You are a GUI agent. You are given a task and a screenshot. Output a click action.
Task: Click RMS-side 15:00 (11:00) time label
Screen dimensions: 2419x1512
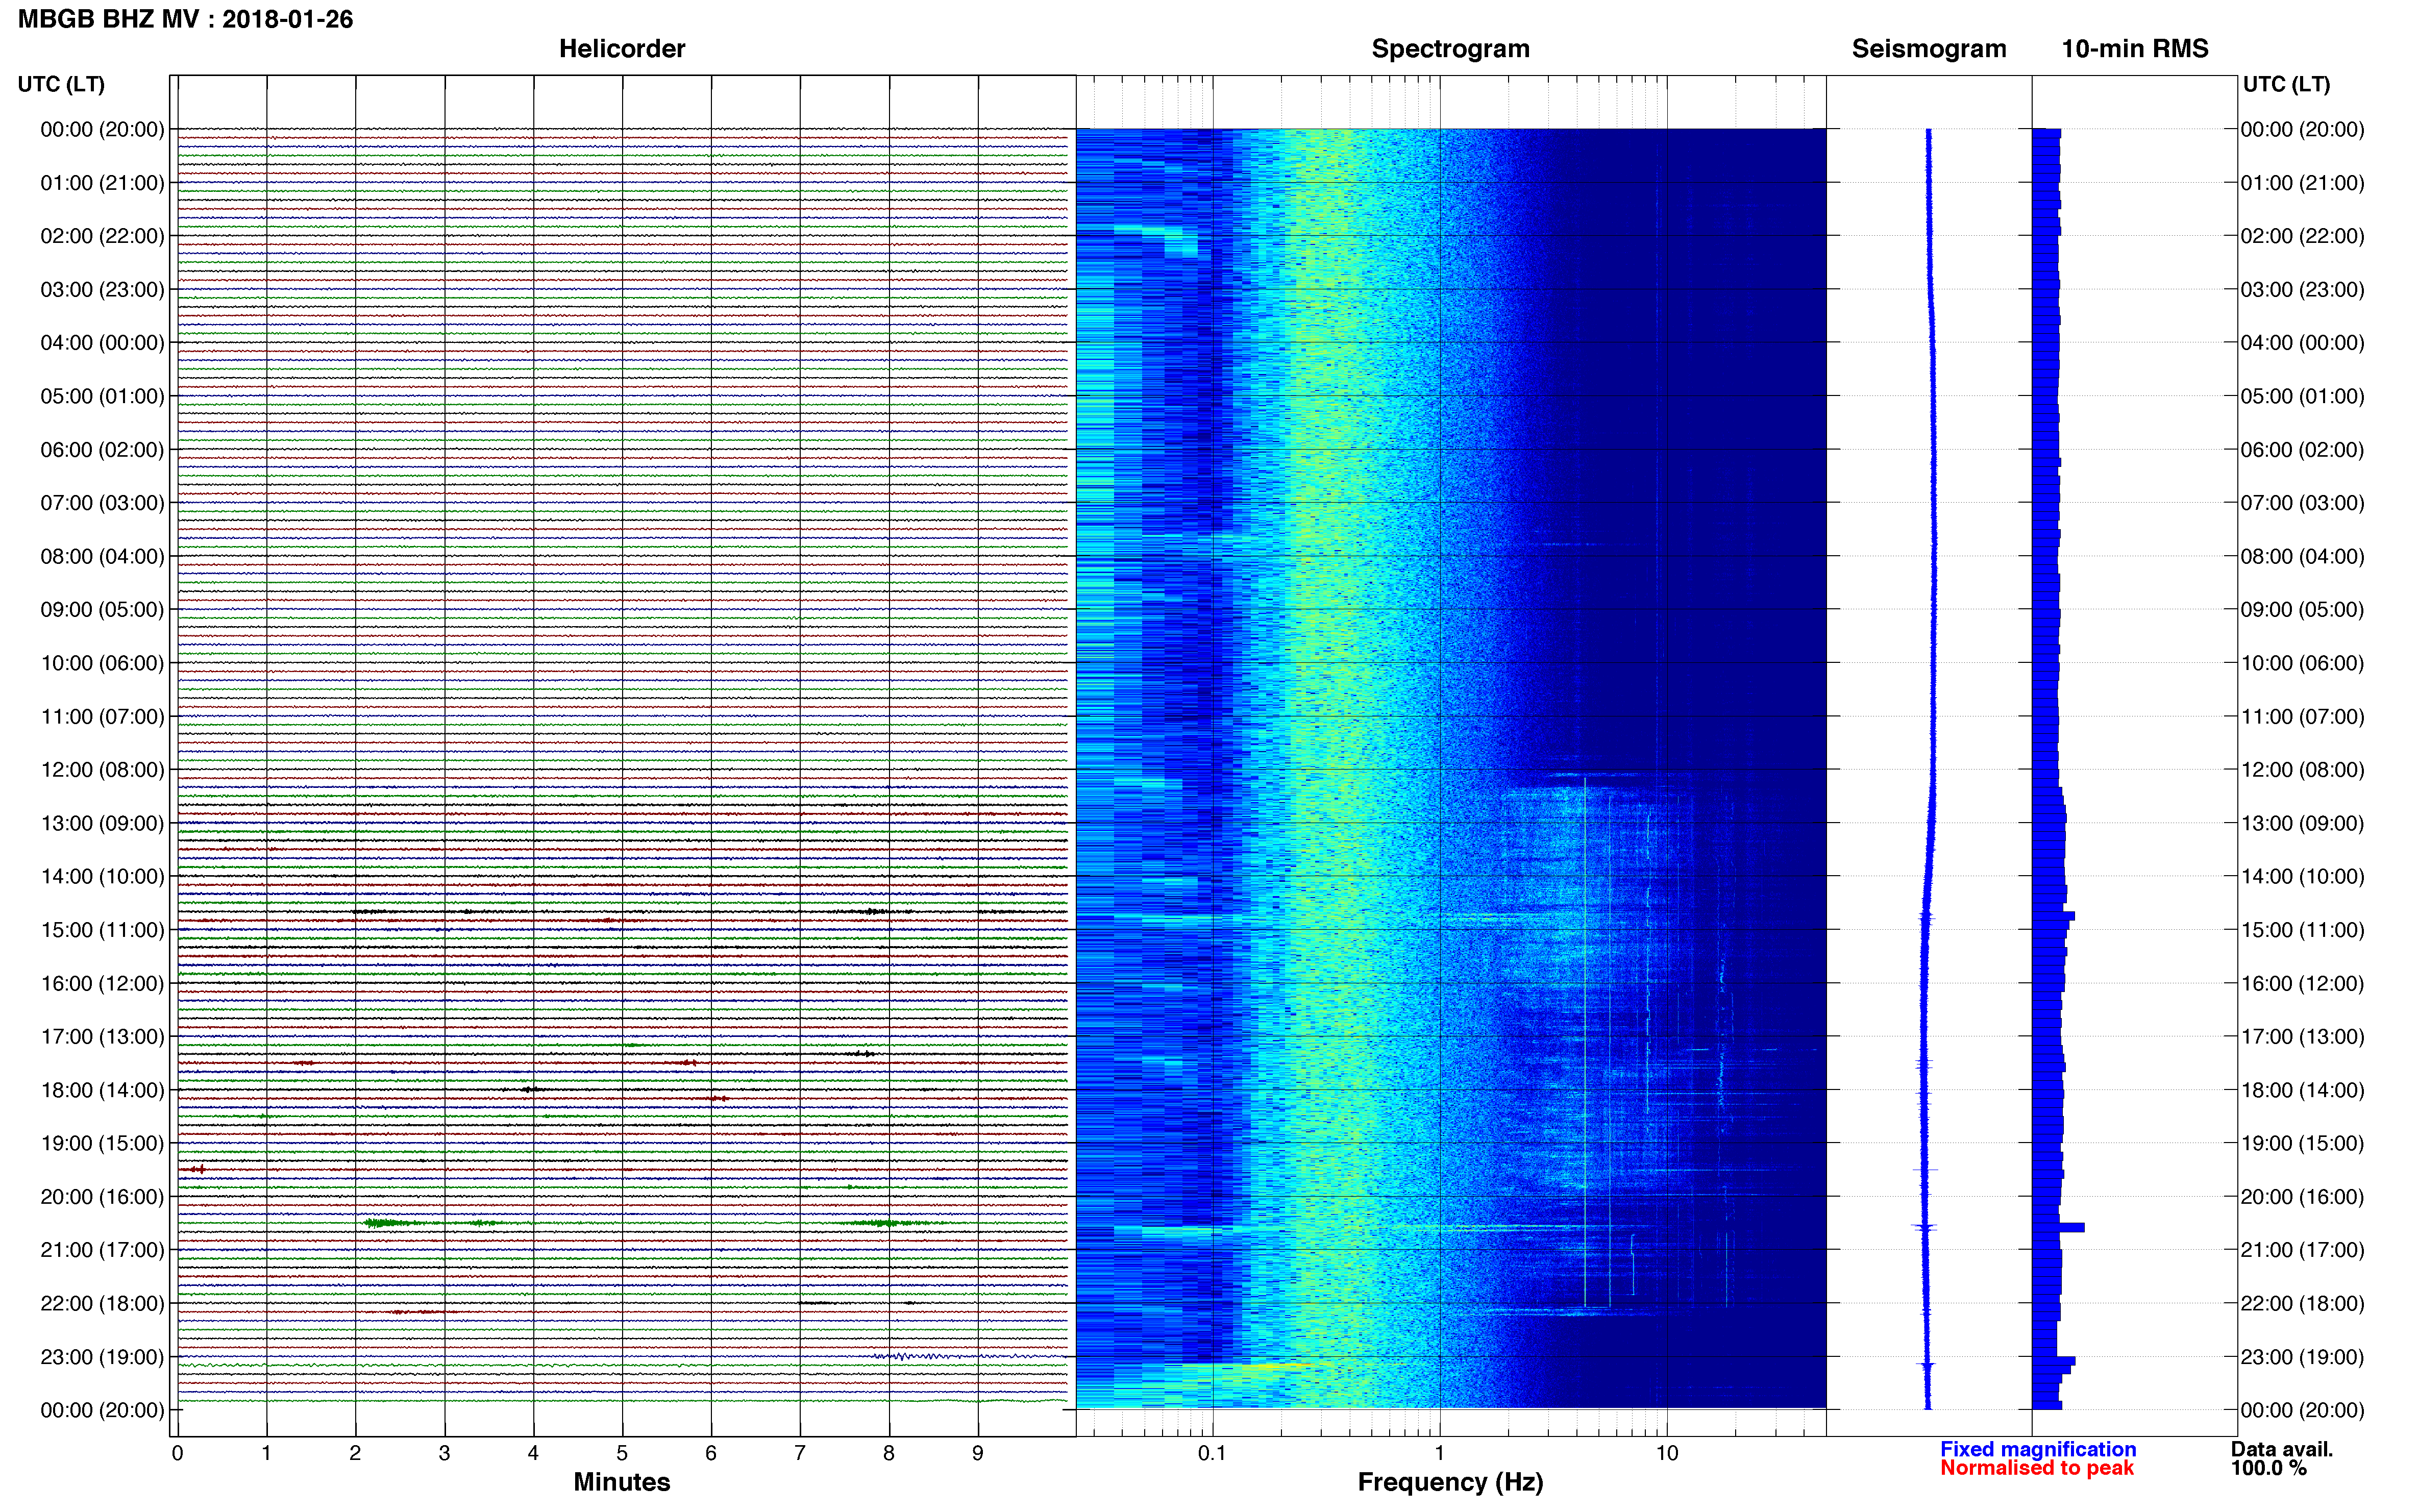(x=2302, y=930)
